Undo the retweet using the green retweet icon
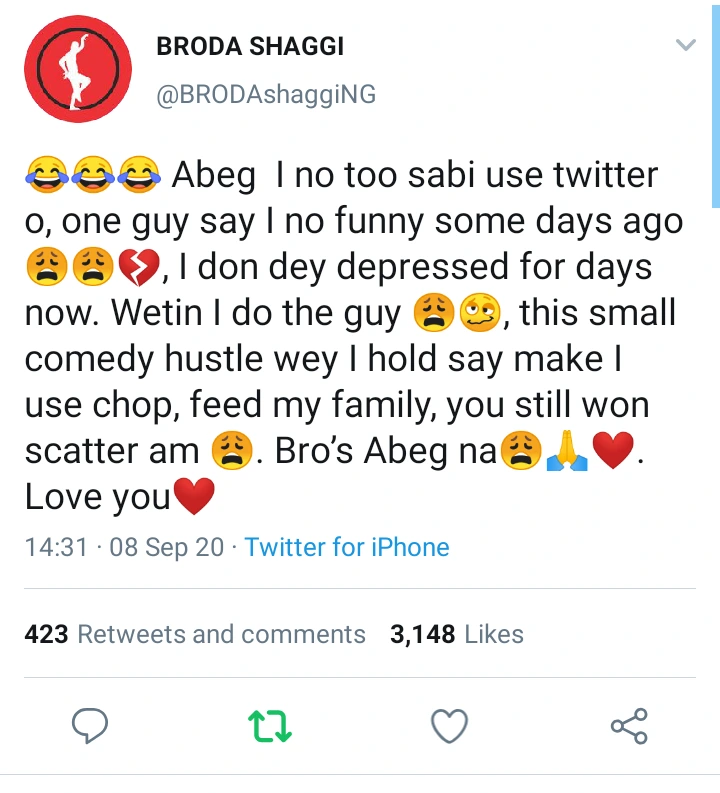This screenshot has width=720, height=793. (270, 725)
